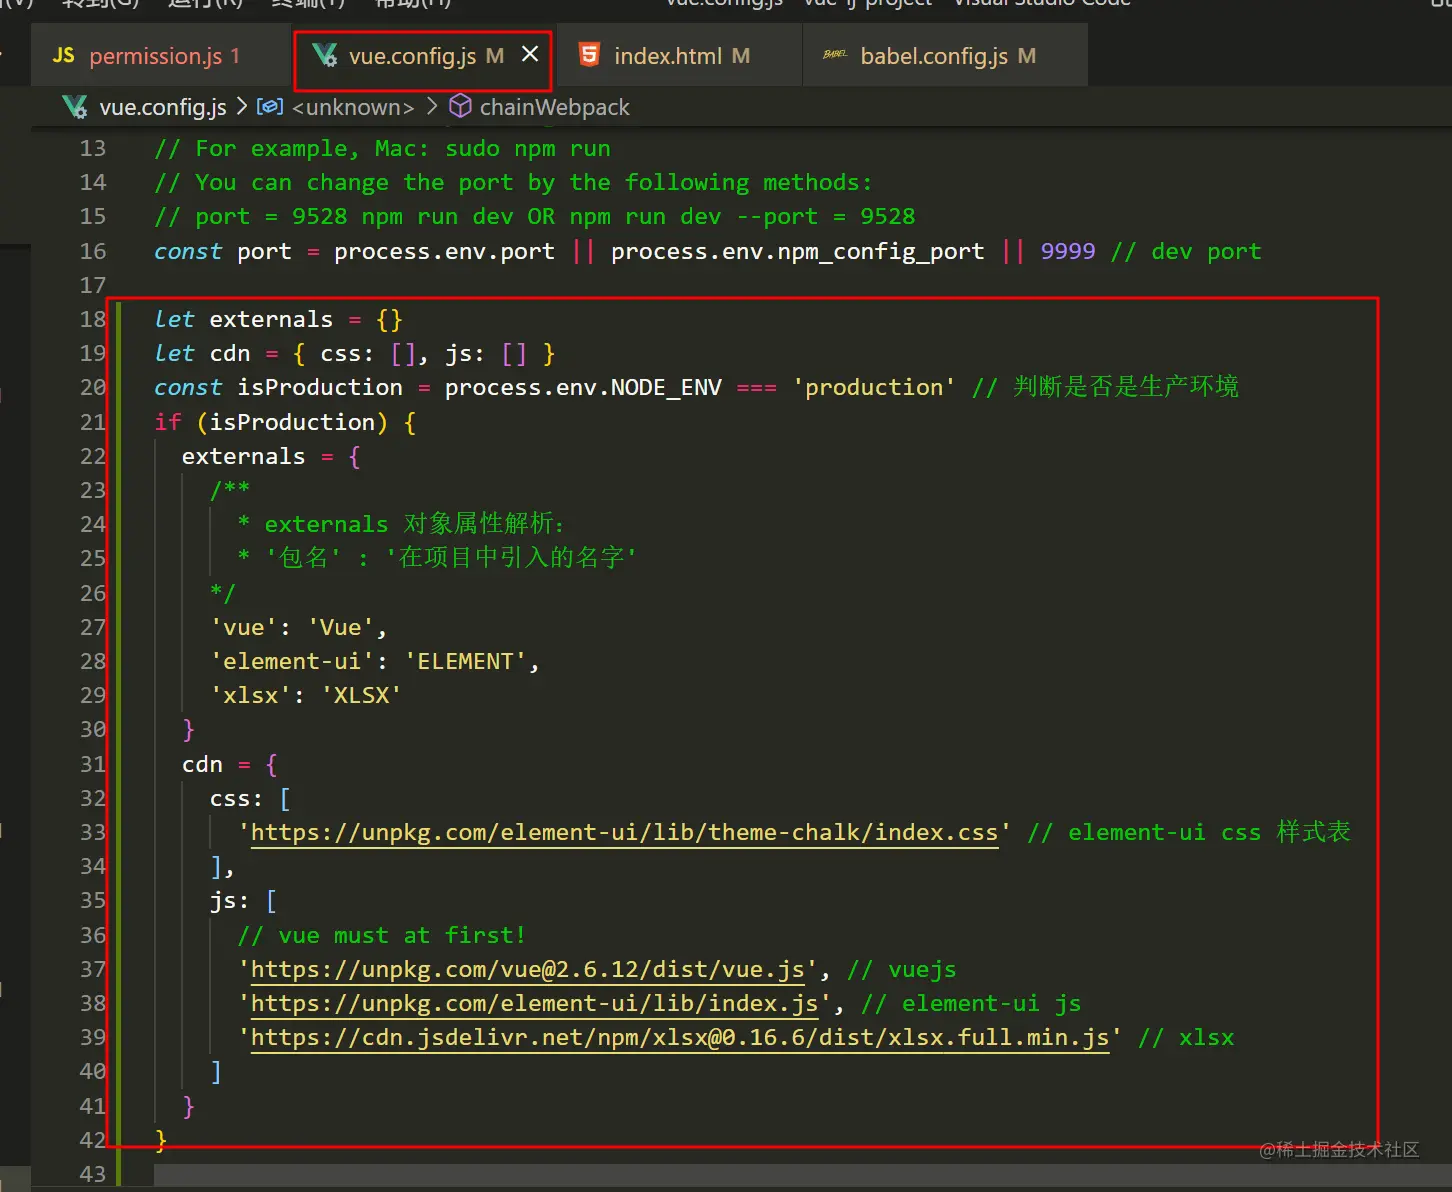Click vue.config.js in the breadcrumb
This screenshot has width=1452, height=1192.
[x=163, y=107]
